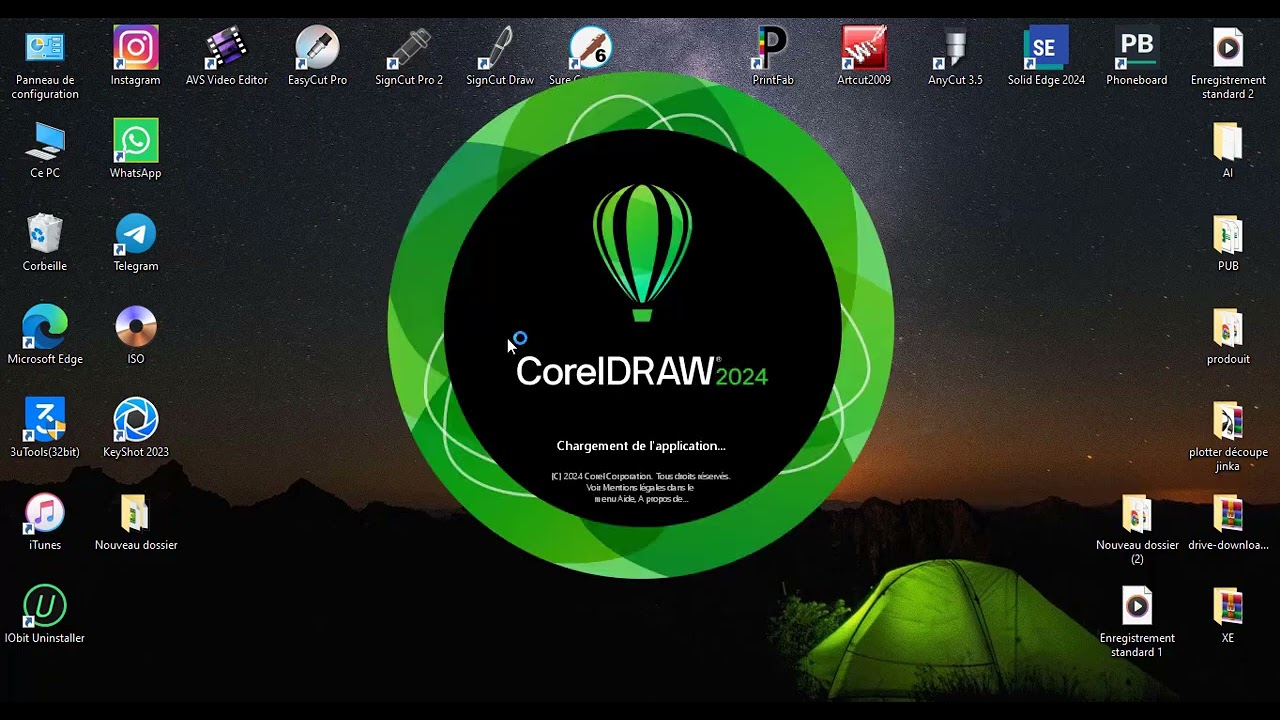Click the Corel Corporation copyright notice
The width and height of the screenshot is (1280, 720).
click(641, 487)
